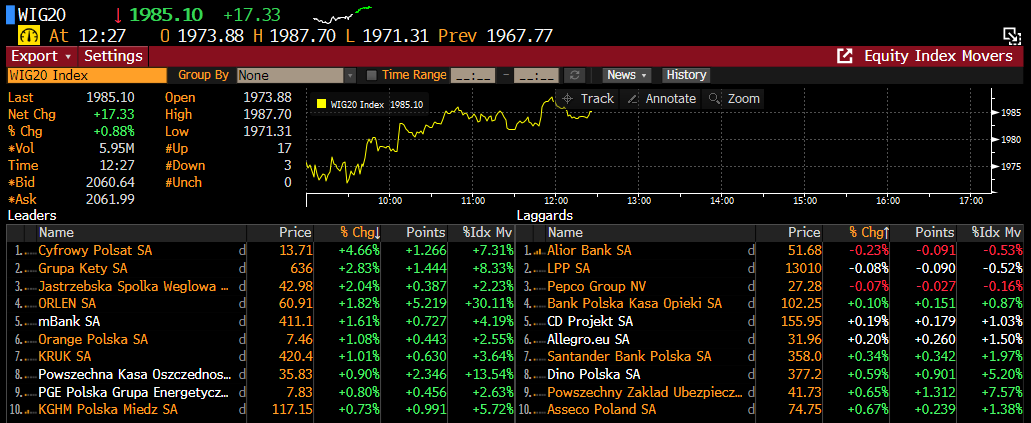Select Powszechny Zaklad Ubezpiecz... row
This screenshot has height=423, width=1031.
(x=770, y=392)
